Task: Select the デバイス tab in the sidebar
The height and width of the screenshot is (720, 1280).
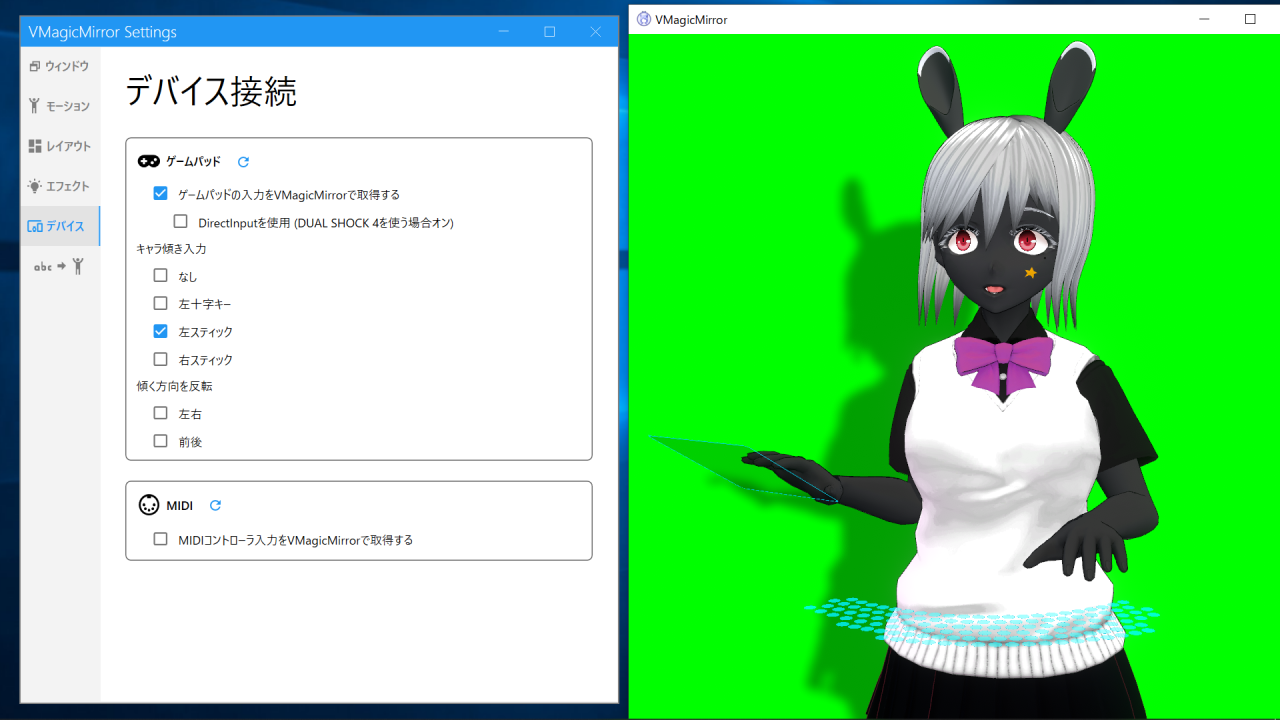Action: [60, 226]
